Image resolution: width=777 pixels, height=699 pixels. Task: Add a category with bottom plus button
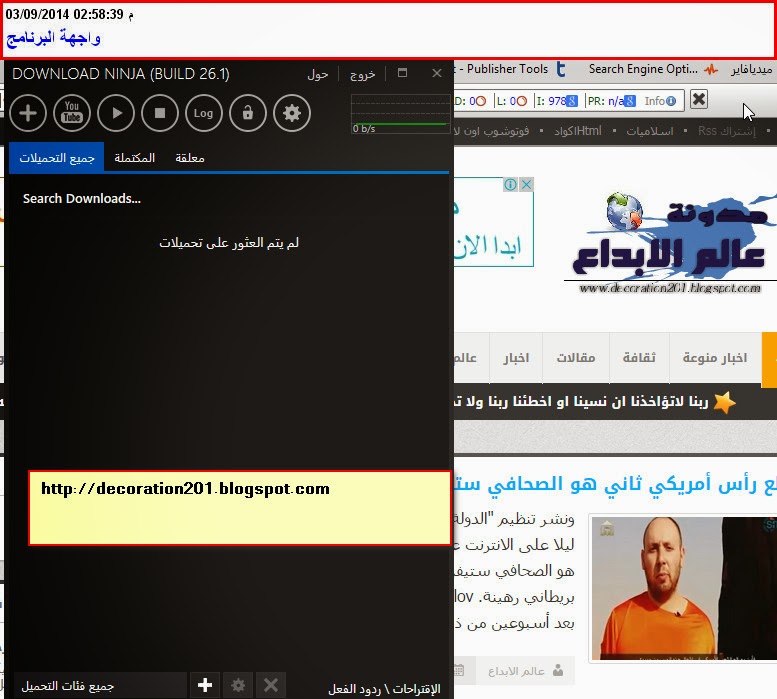205,685
